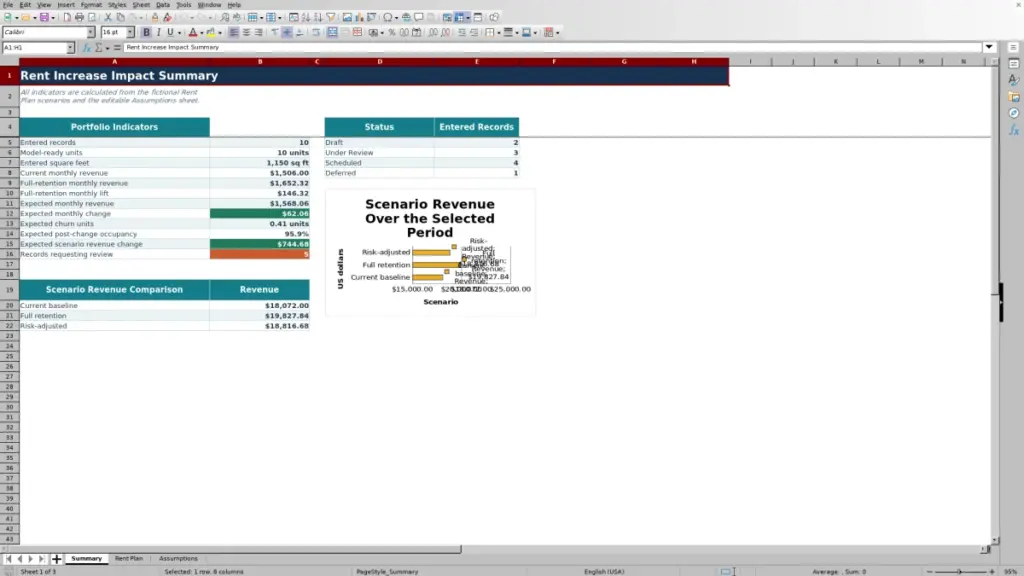Switch to the Assumptions sheet tab
Image resolution: width=1024 pixels, height=576 pixels.
(178, 559)
